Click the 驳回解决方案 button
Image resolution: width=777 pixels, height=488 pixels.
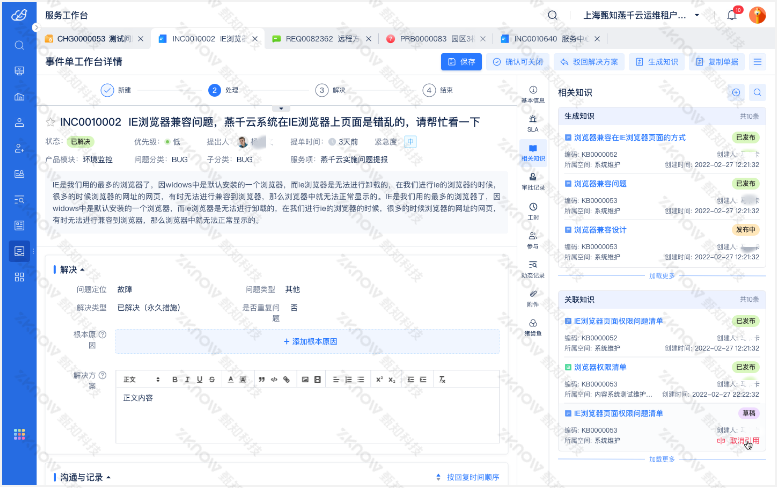(589, 62)
